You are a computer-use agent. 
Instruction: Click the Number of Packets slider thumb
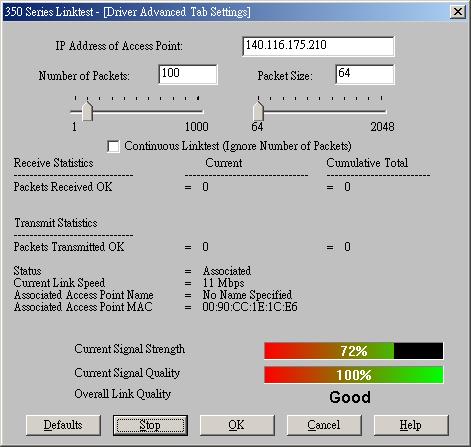pos(87,111)
